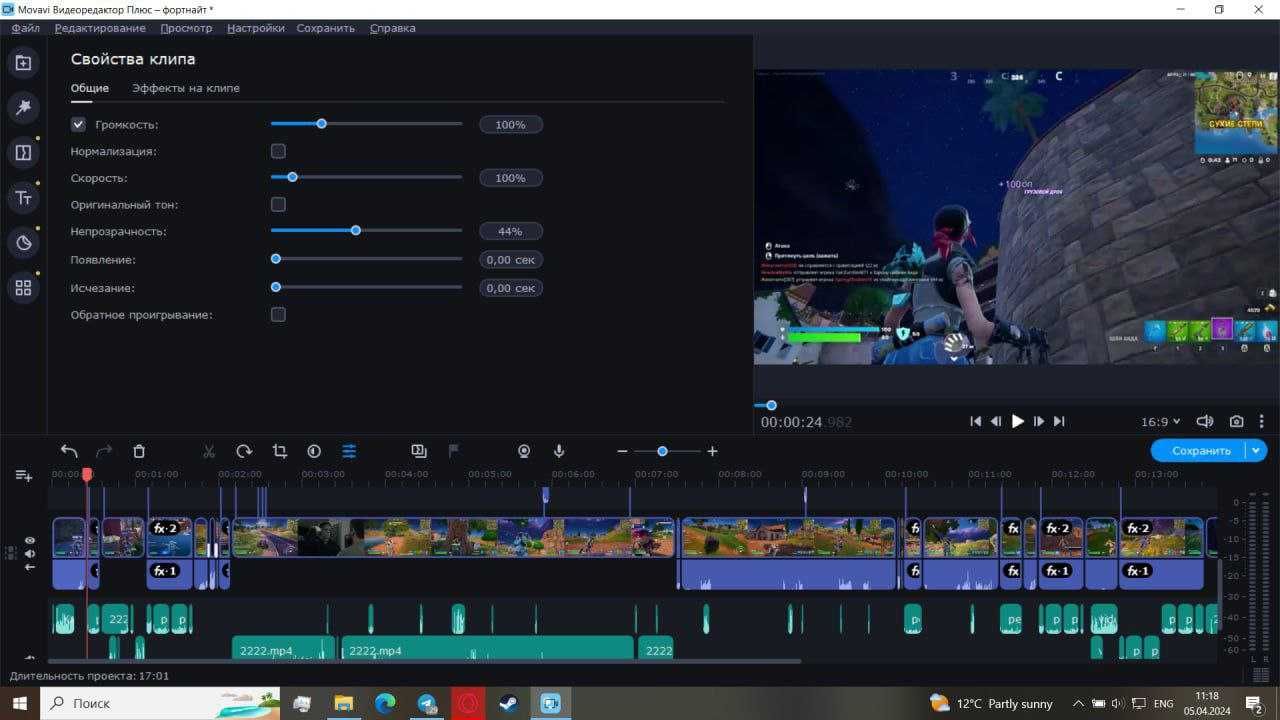The width and height of the screenshot is (1280, 720).
Task: Adjust the Непрозрачность opacity slider
Action: point(366,231)
